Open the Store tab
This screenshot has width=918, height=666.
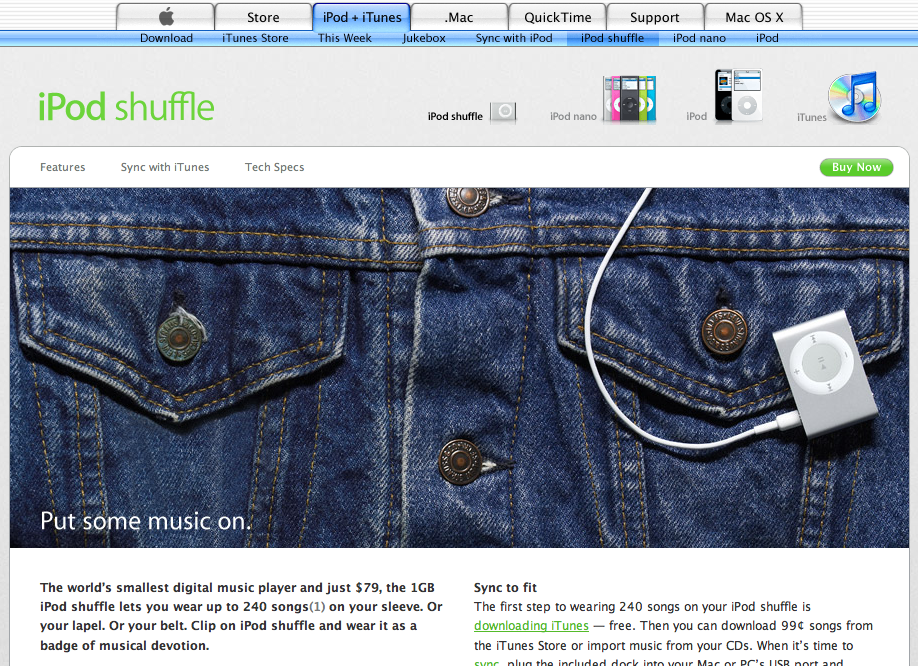coord(263,17)
